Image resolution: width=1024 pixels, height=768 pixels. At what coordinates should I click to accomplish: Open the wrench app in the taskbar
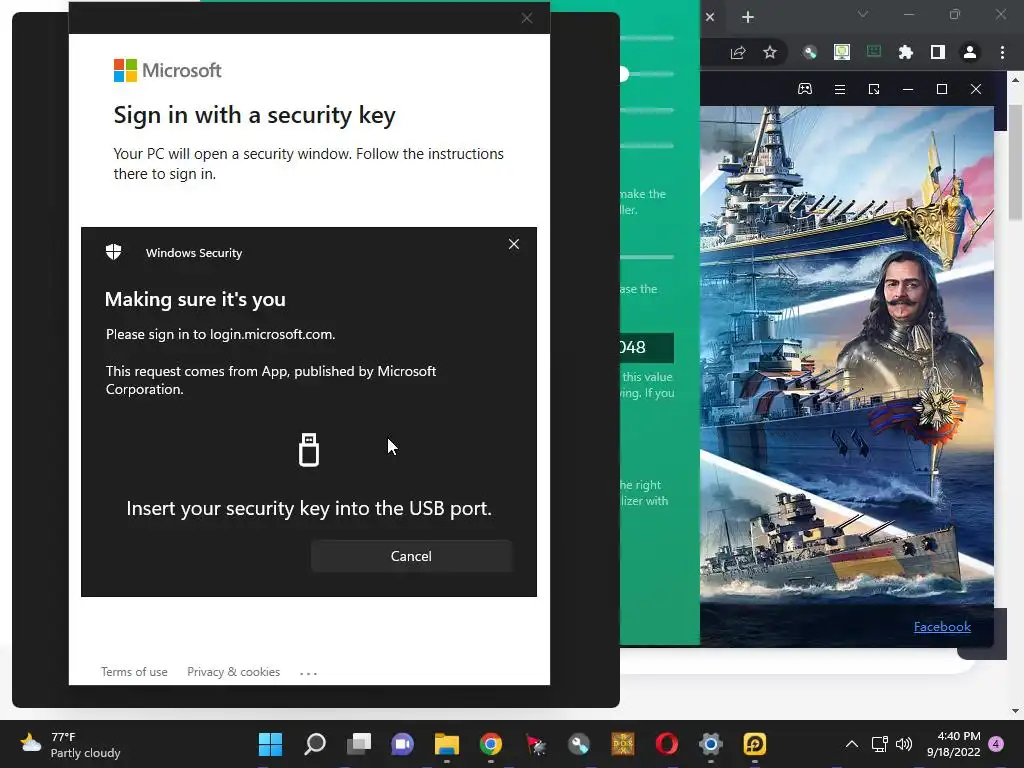coord(579,744)
